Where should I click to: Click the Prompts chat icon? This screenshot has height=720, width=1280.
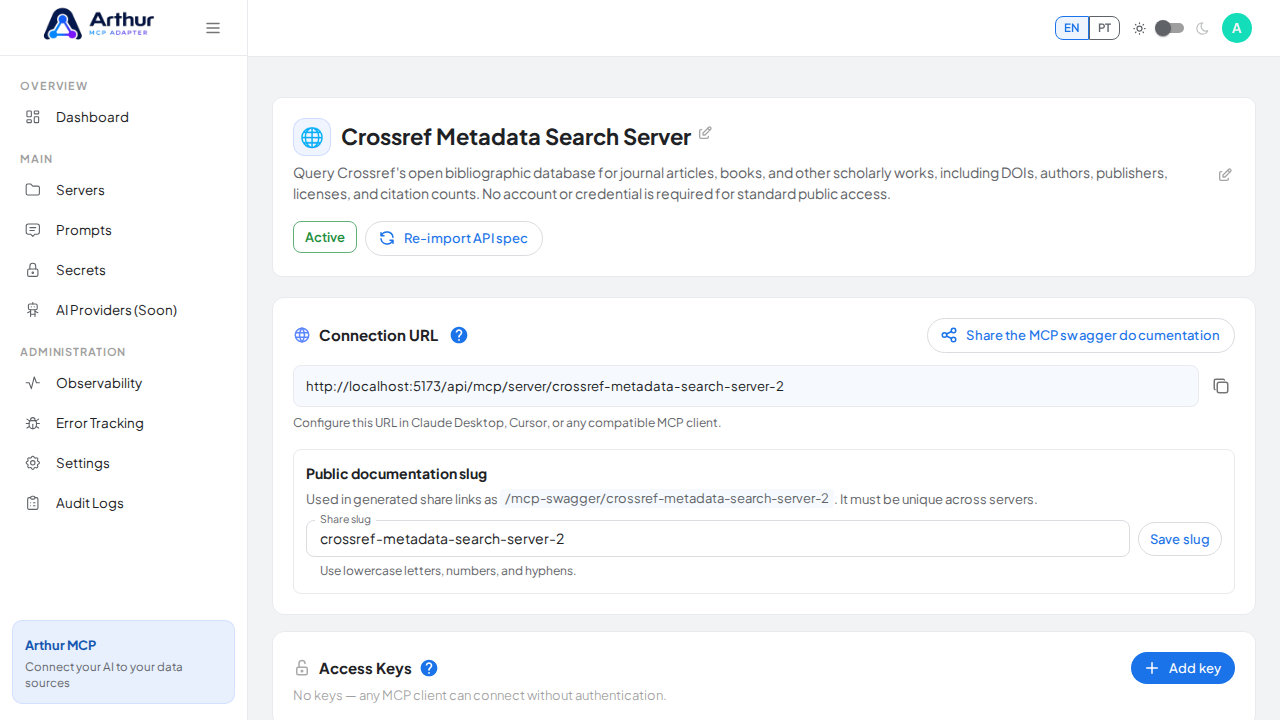33,230
